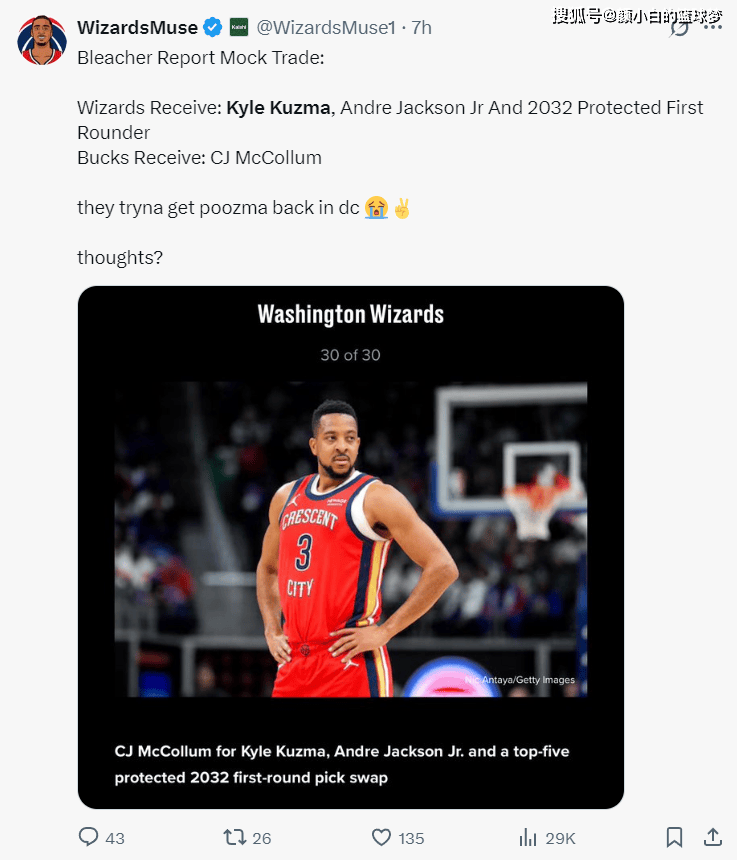Click the Washington Wizards card heading
737x860 pixels.
351,314
